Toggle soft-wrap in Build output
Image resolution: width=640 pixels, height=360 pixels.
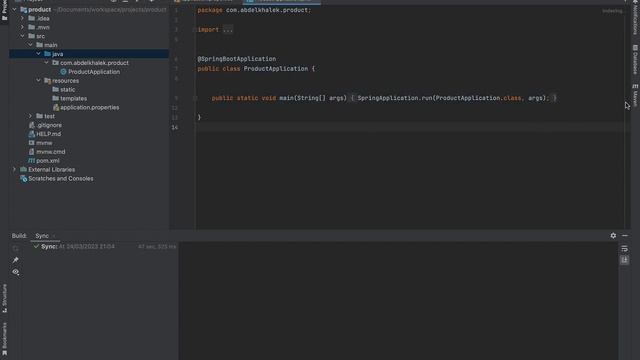[624, 249]
